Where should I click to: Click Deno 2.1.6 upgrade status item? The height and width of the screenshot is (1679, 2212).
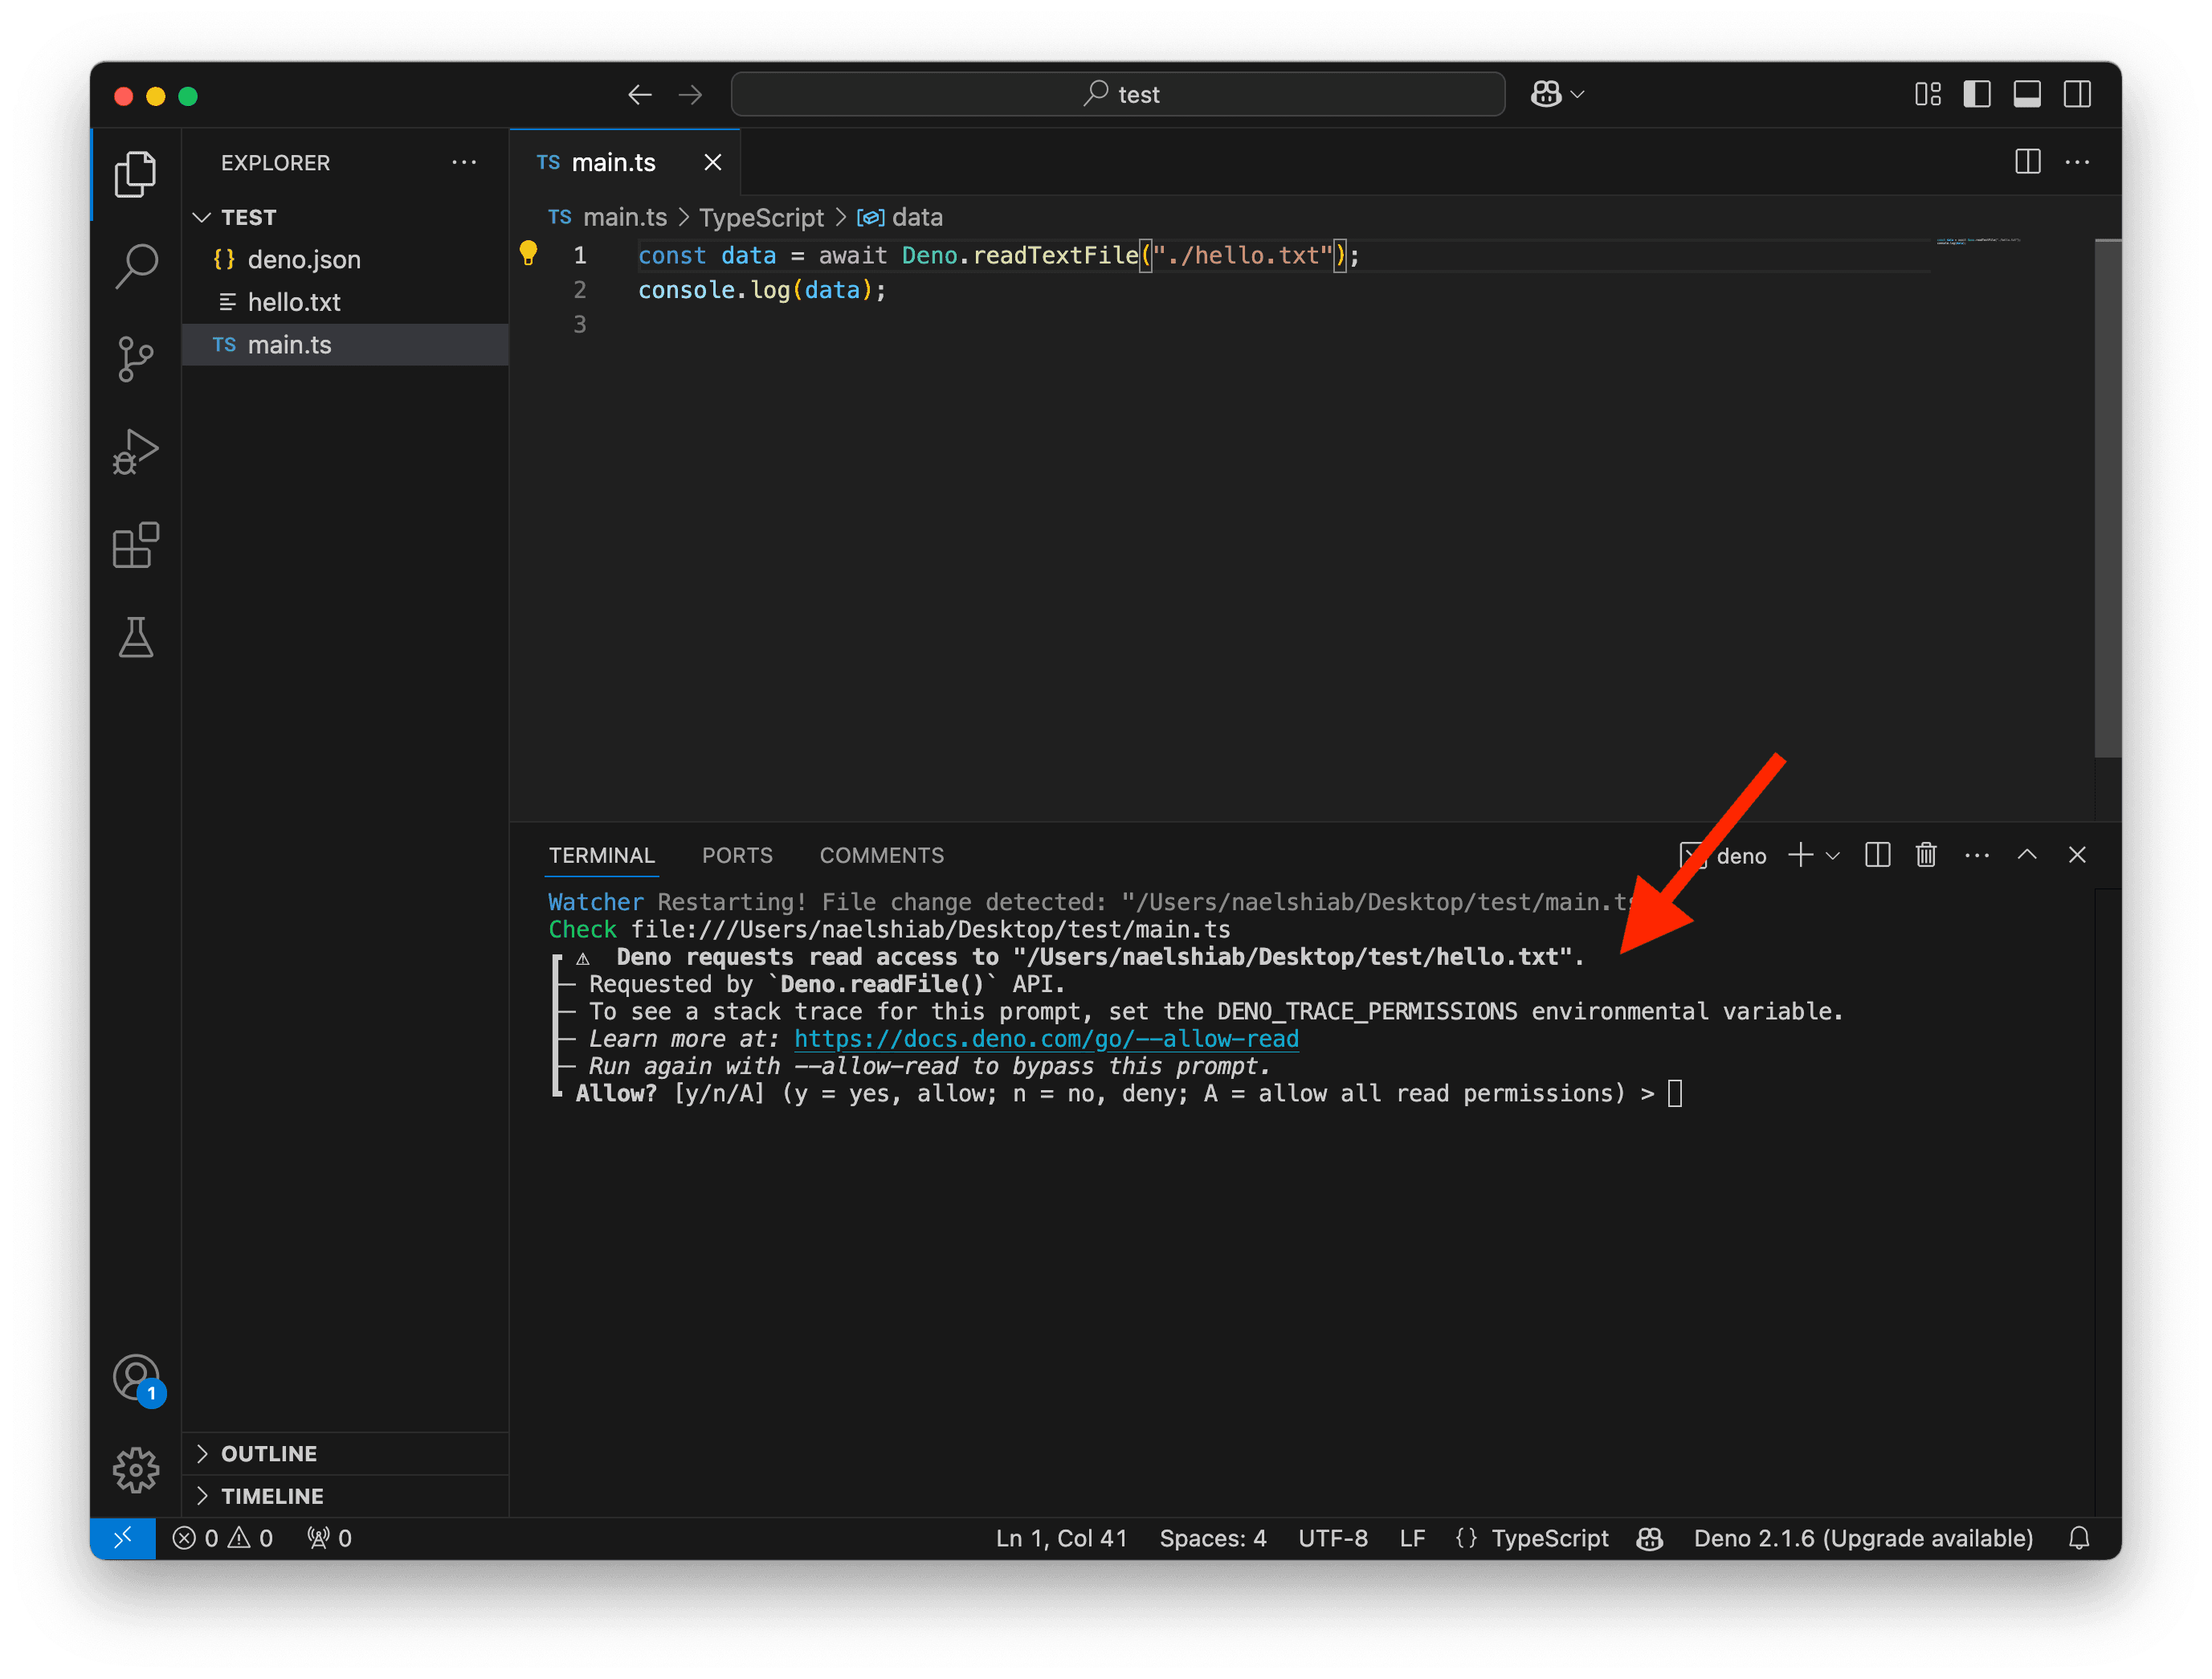pos(1863,1538)
